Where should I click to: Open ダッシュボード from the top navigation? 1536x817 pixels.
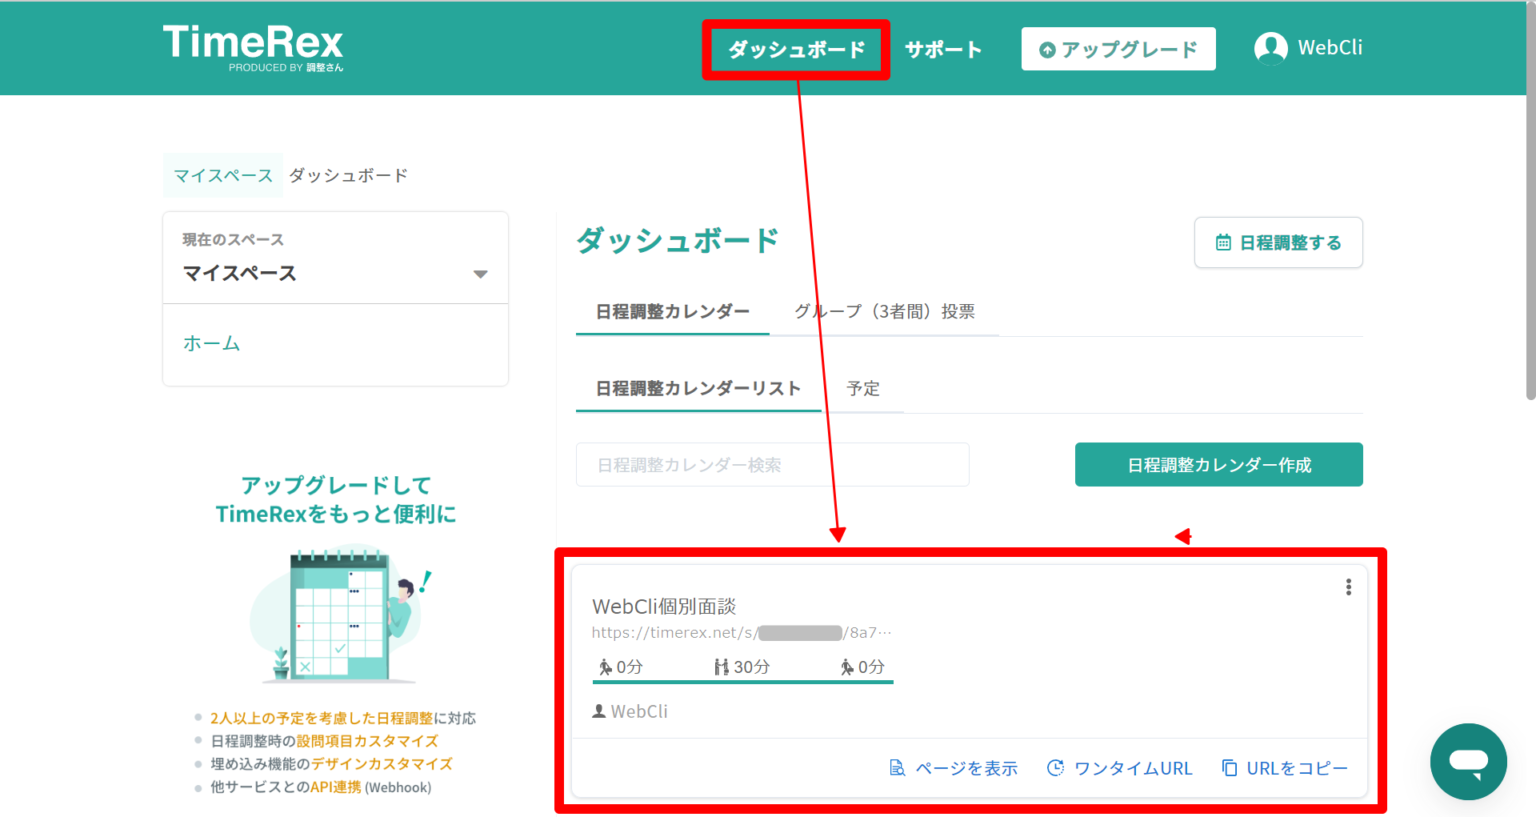tap(795, 48)
